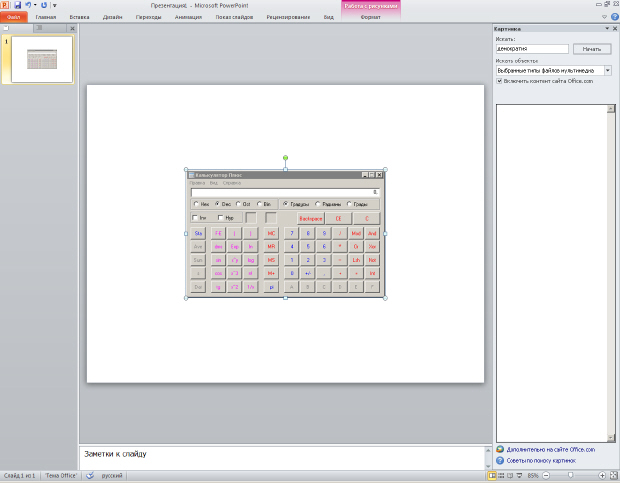Click the zoom slider in status bar
This screenshot has width=620, height=483.
(x=571, y=476)
